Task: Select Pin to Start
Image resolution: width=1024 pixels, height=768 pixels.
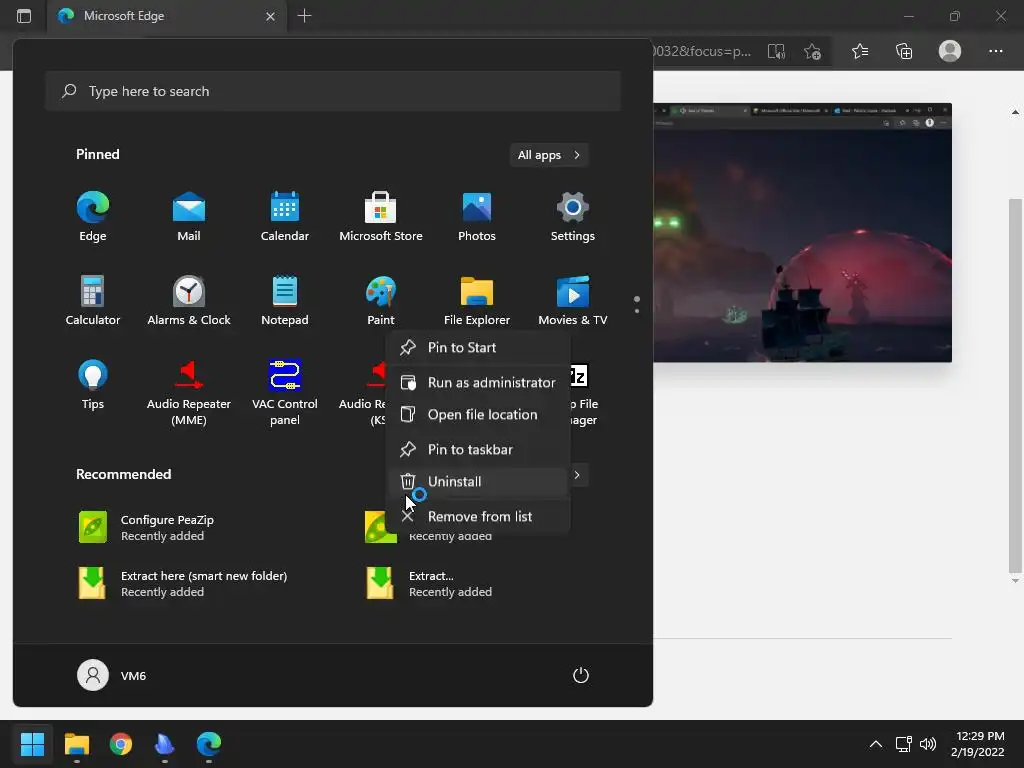Action: pos(477,347)
